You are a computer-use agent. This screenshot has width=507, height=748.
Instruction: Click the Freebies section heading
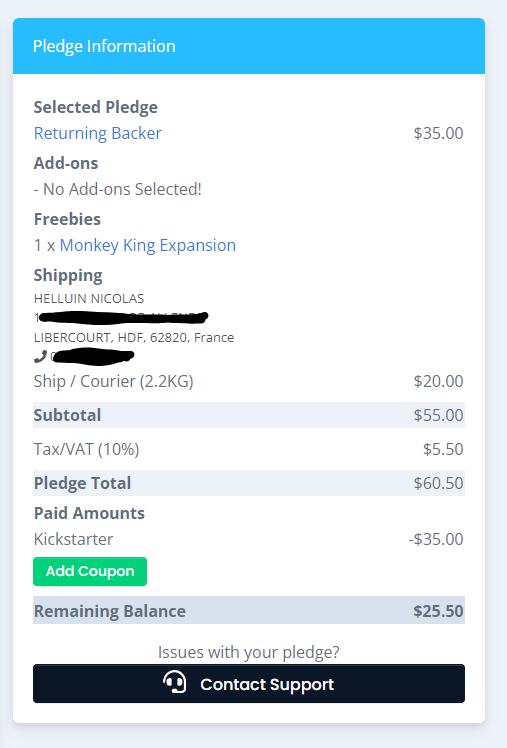67,219
